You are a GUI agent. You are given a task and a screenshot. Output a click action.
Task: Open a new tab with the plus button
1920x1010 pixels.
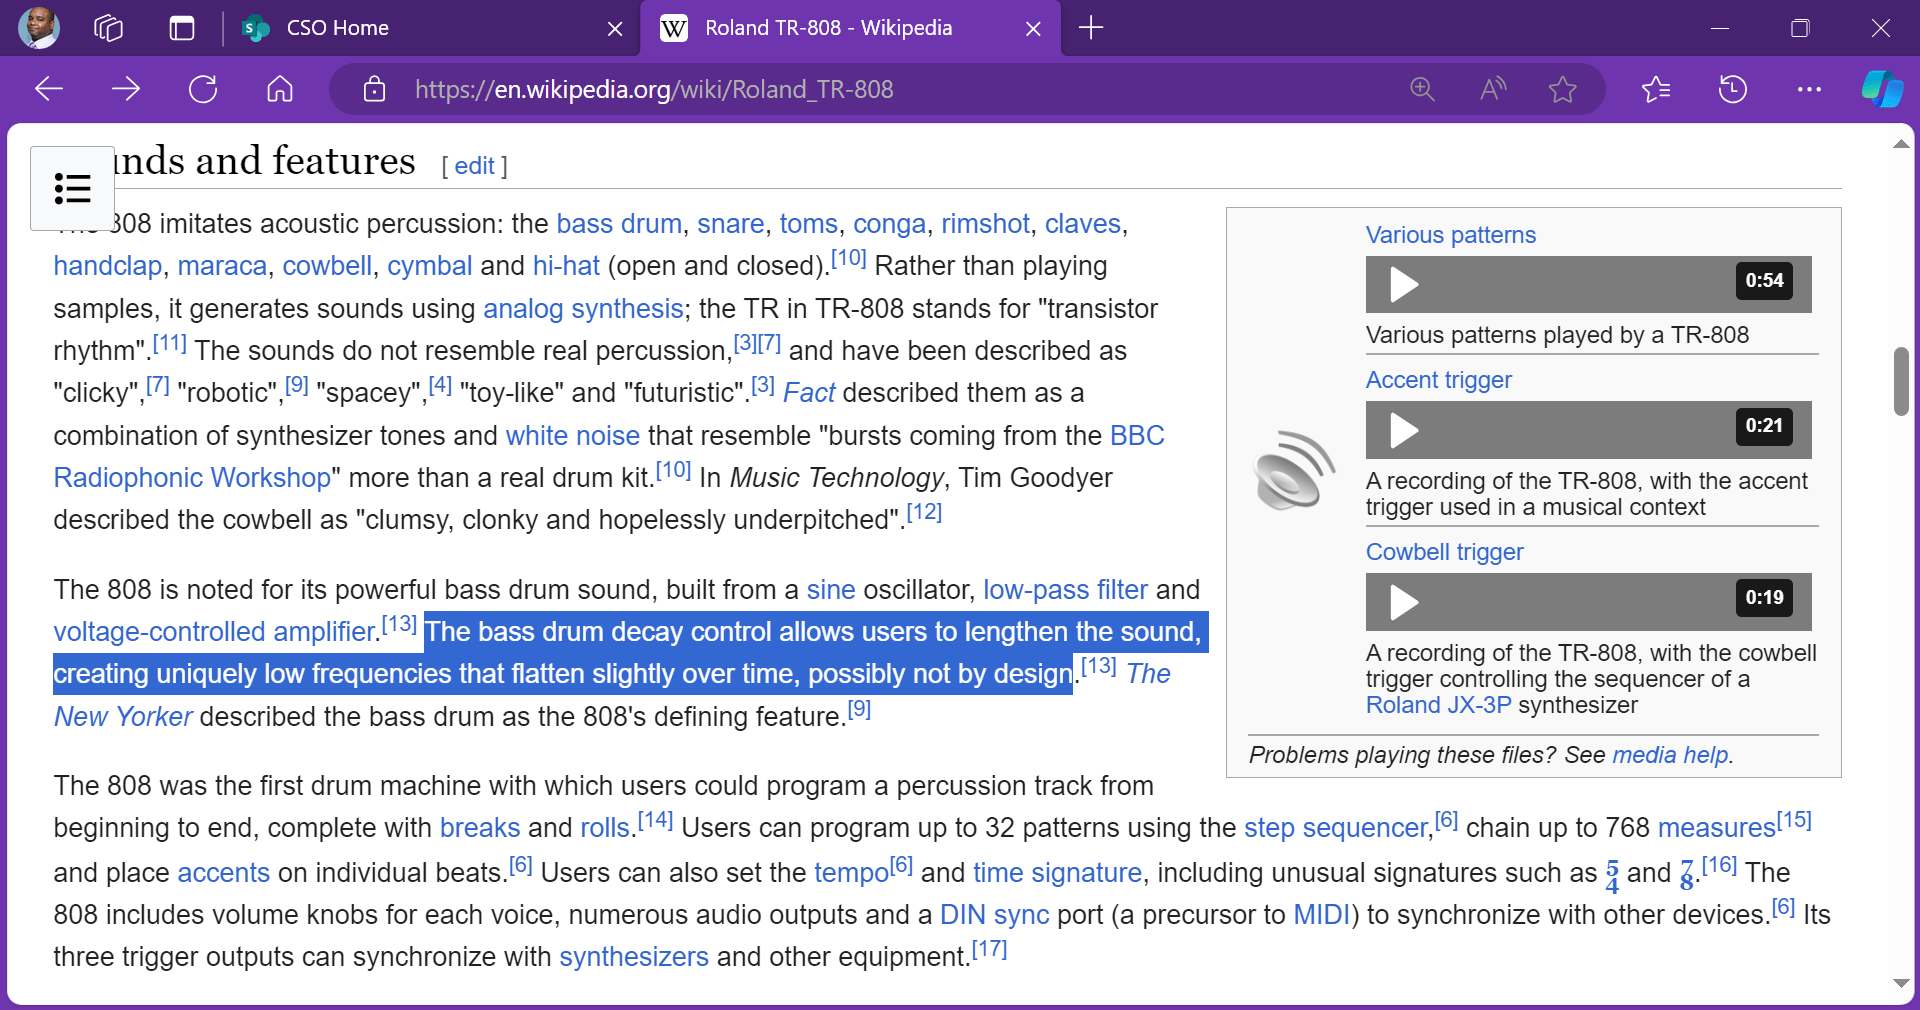tap(1091, 28)
